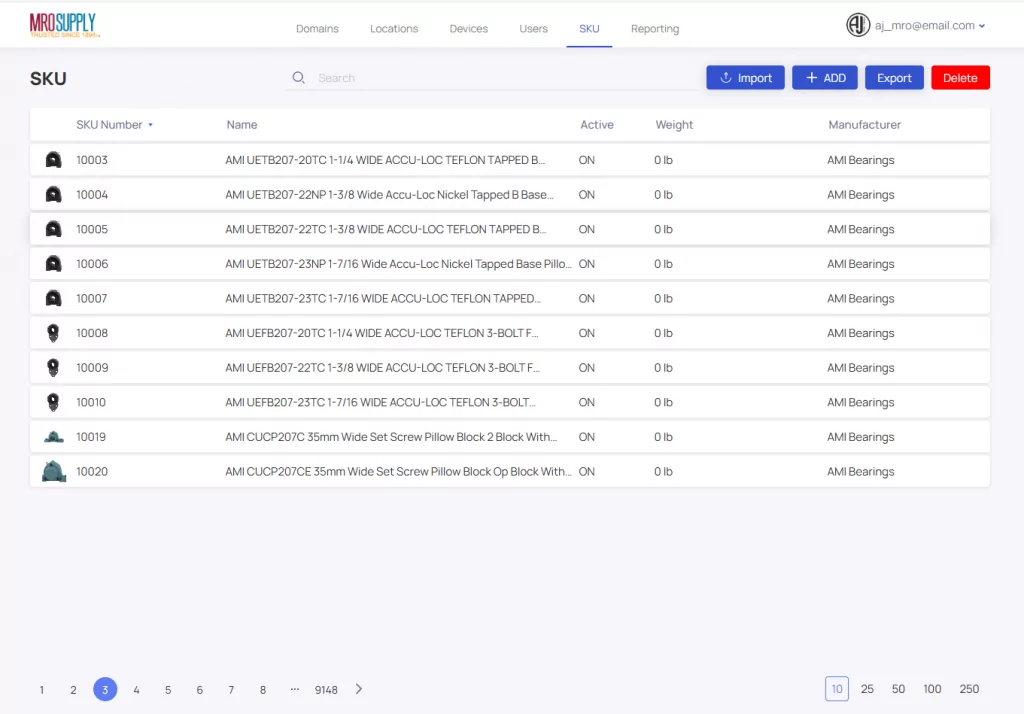Image resolution: width=1024 pixels, height=714 pixels.
Task: Open thumbnail for SKU 10004
Action: point(54,195)
